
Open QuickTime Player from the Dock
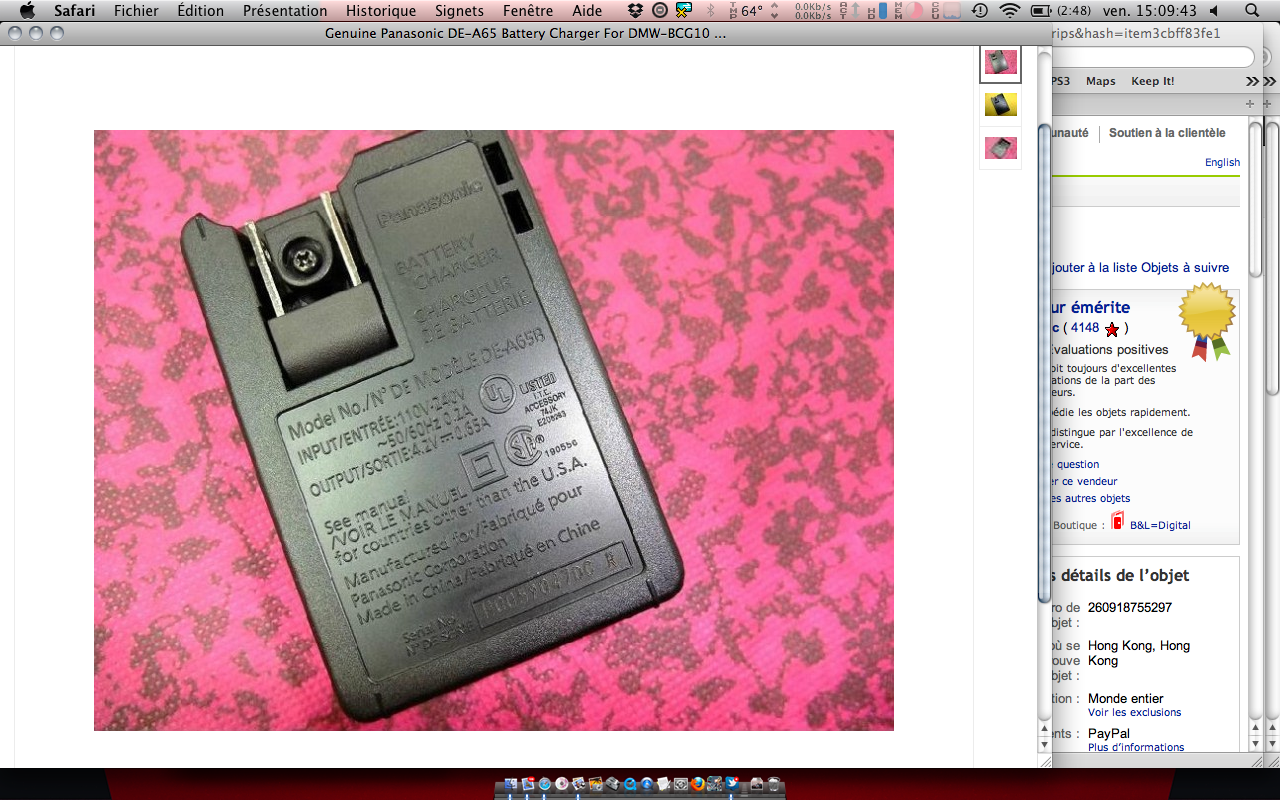(630, 784)
